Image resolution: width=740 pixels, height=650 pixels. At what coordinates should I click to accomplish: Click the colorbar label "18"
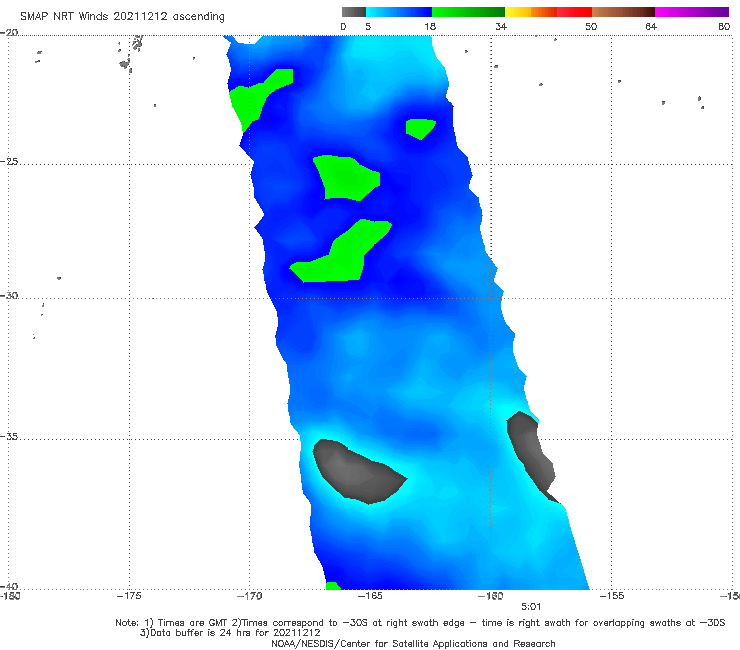[x=430, y=26]
